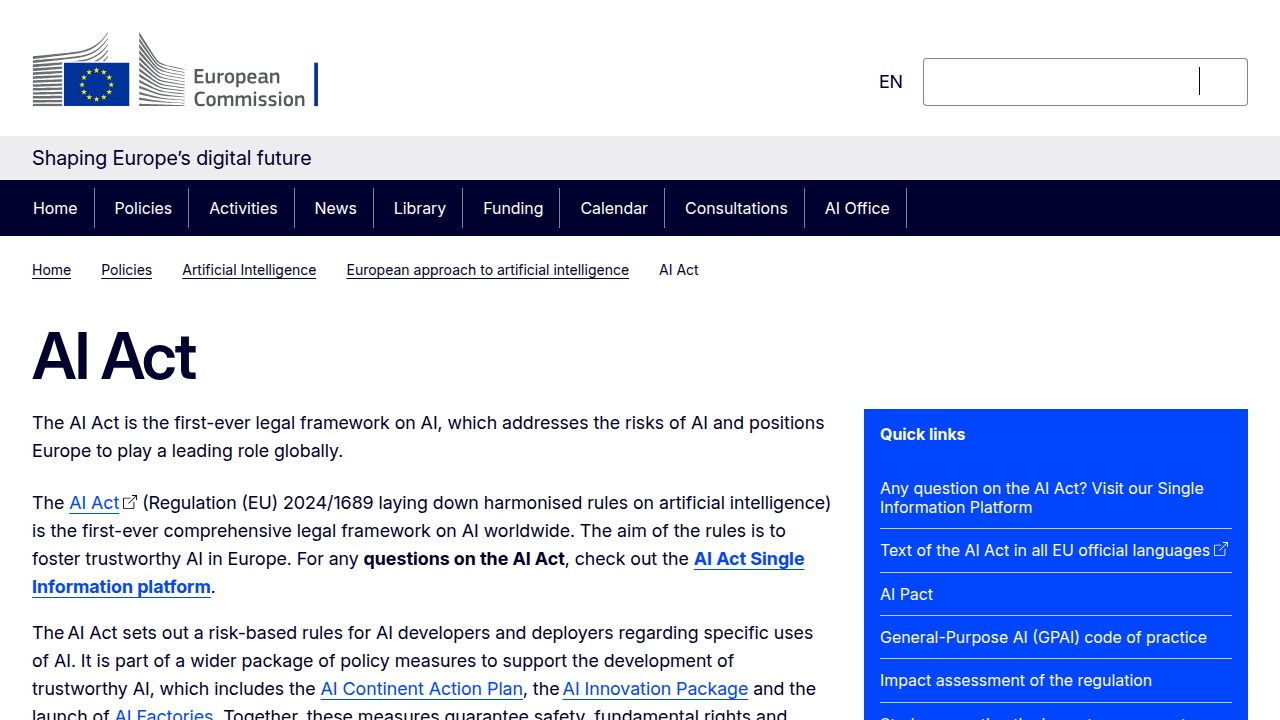Open European approach to artificial intelligence breadcrumb
The height and width of the screenshot is (720, 1280).
pyautogui.click(x=488, y=270)
